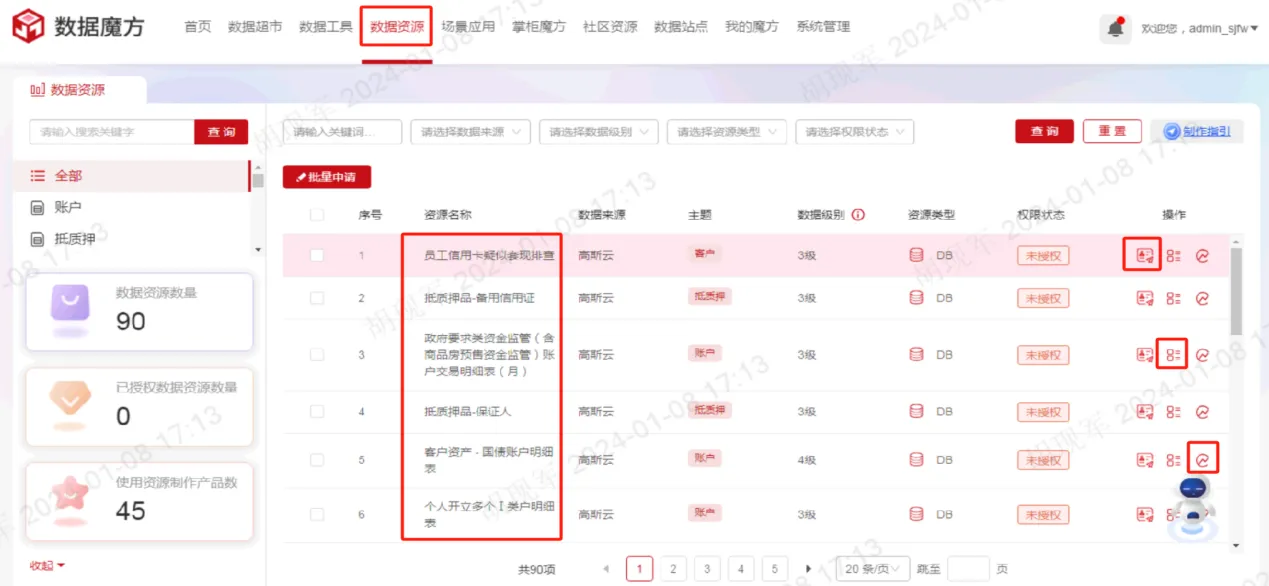Click the details list icon for row 5

[1174, 460]
